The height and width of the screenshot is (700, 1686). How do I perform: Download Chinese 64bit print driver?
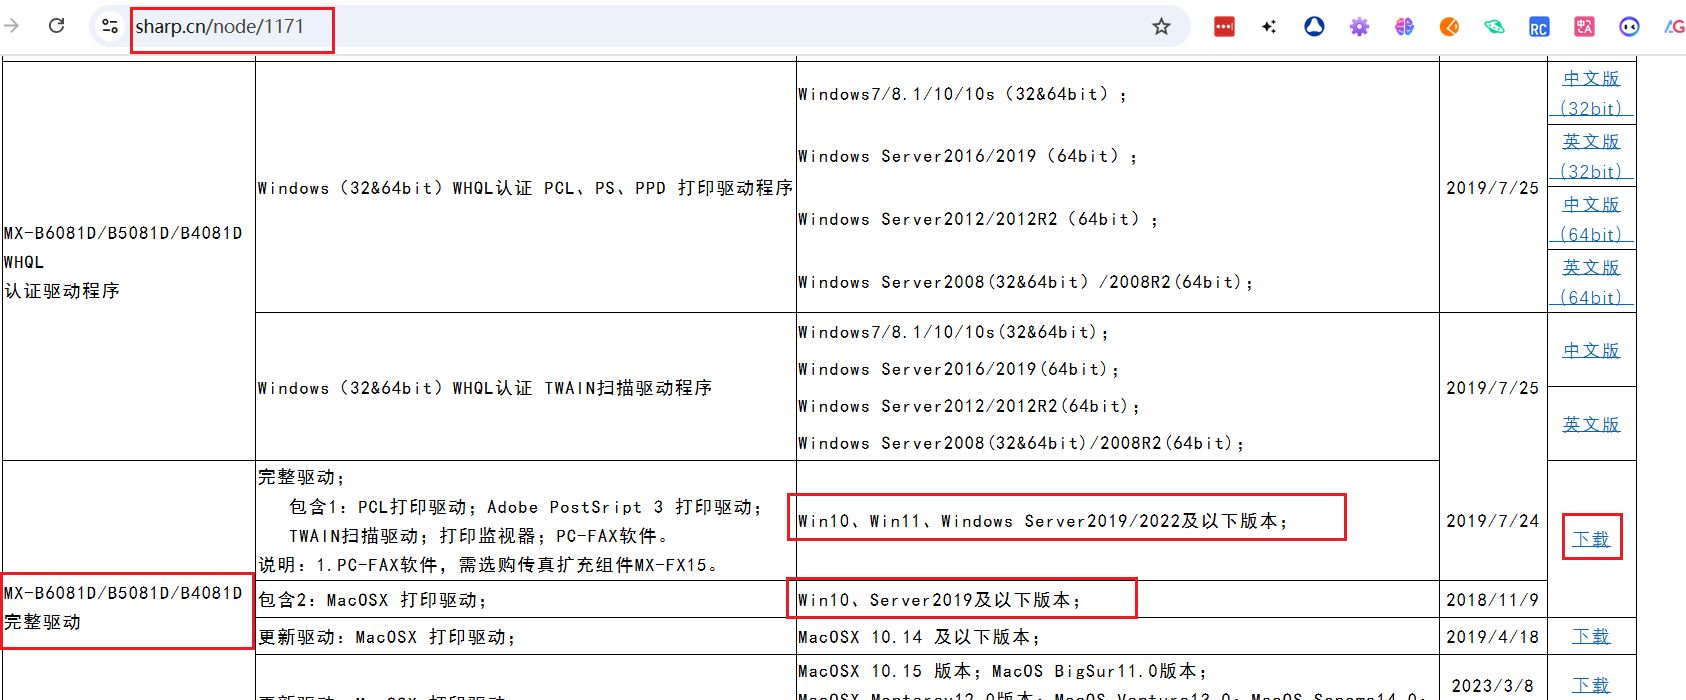[1591, 219]
